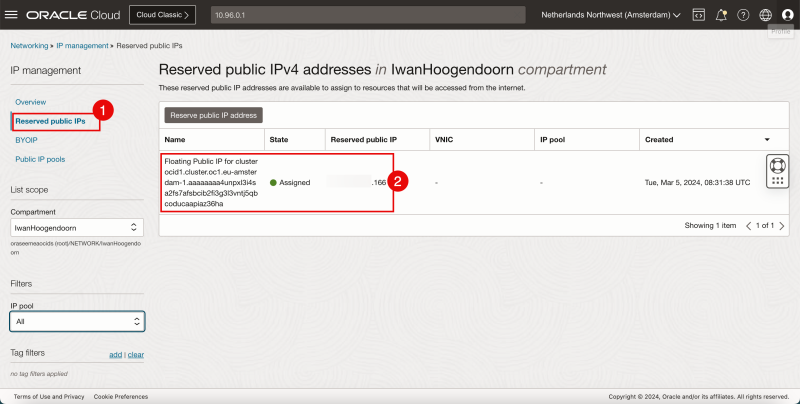Open the Cloud Shell developer tools icon
Viewport: 800px width, 404px height.
tap(698, 15)
